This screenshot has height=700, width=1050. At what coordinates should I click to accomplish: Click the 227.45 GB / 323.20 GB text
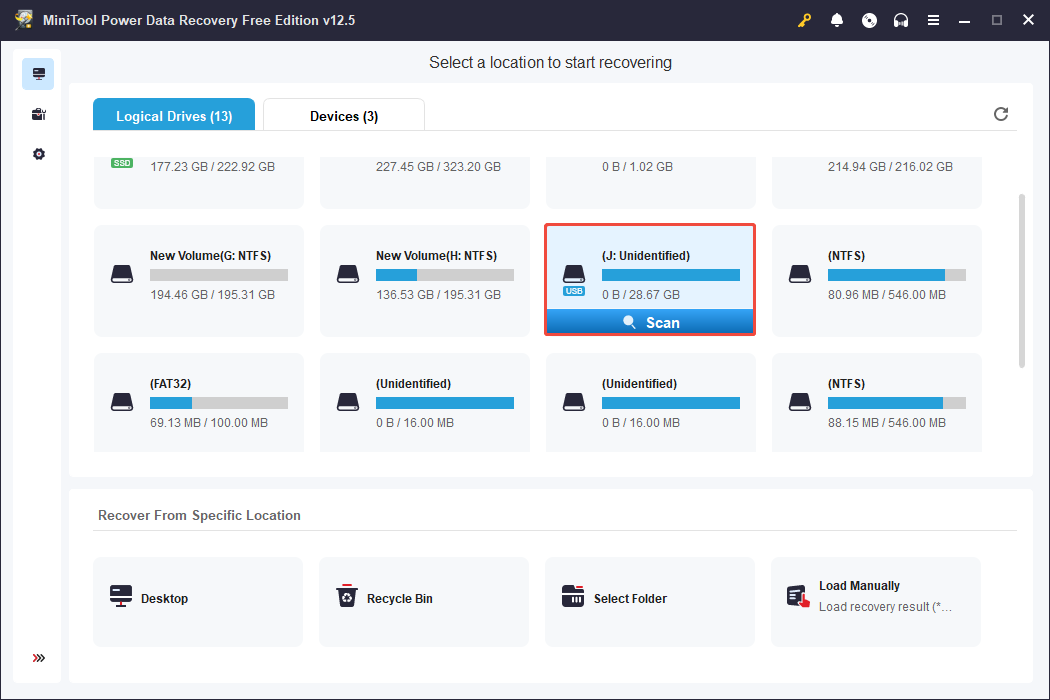(x=438, y=167)
